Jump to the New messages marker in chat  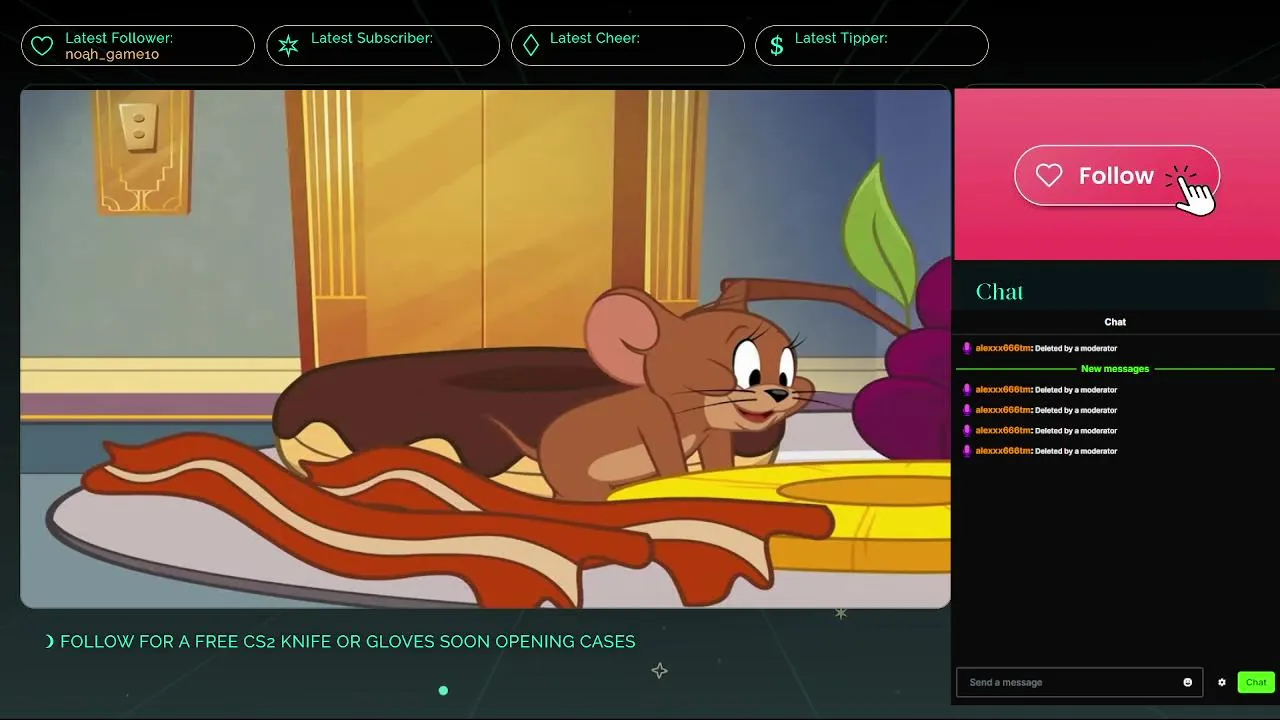(x=1115, y=369)
